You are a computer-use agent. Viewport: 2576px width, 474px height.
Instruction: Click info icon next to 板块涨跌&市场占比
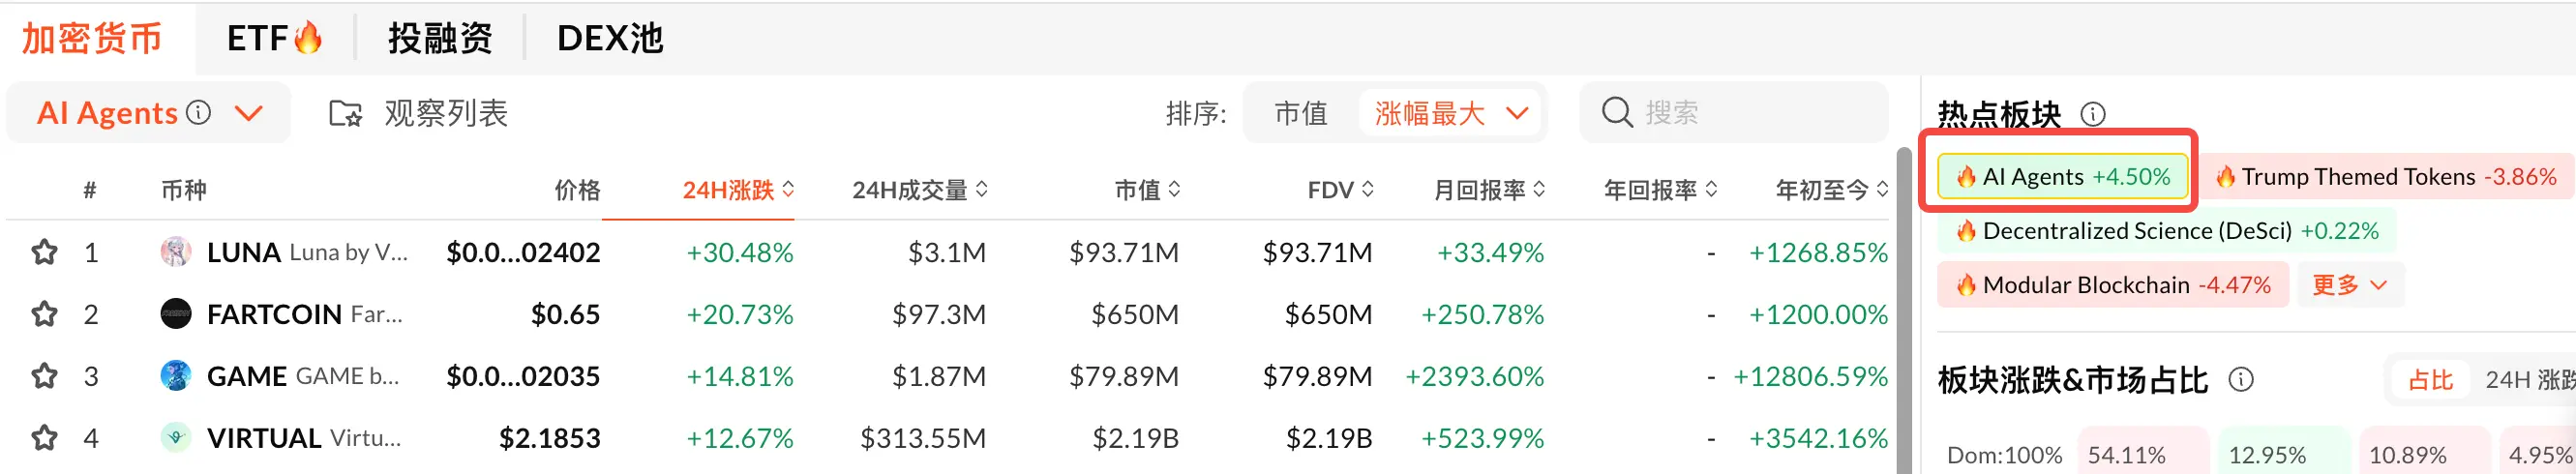(2241, 380)
